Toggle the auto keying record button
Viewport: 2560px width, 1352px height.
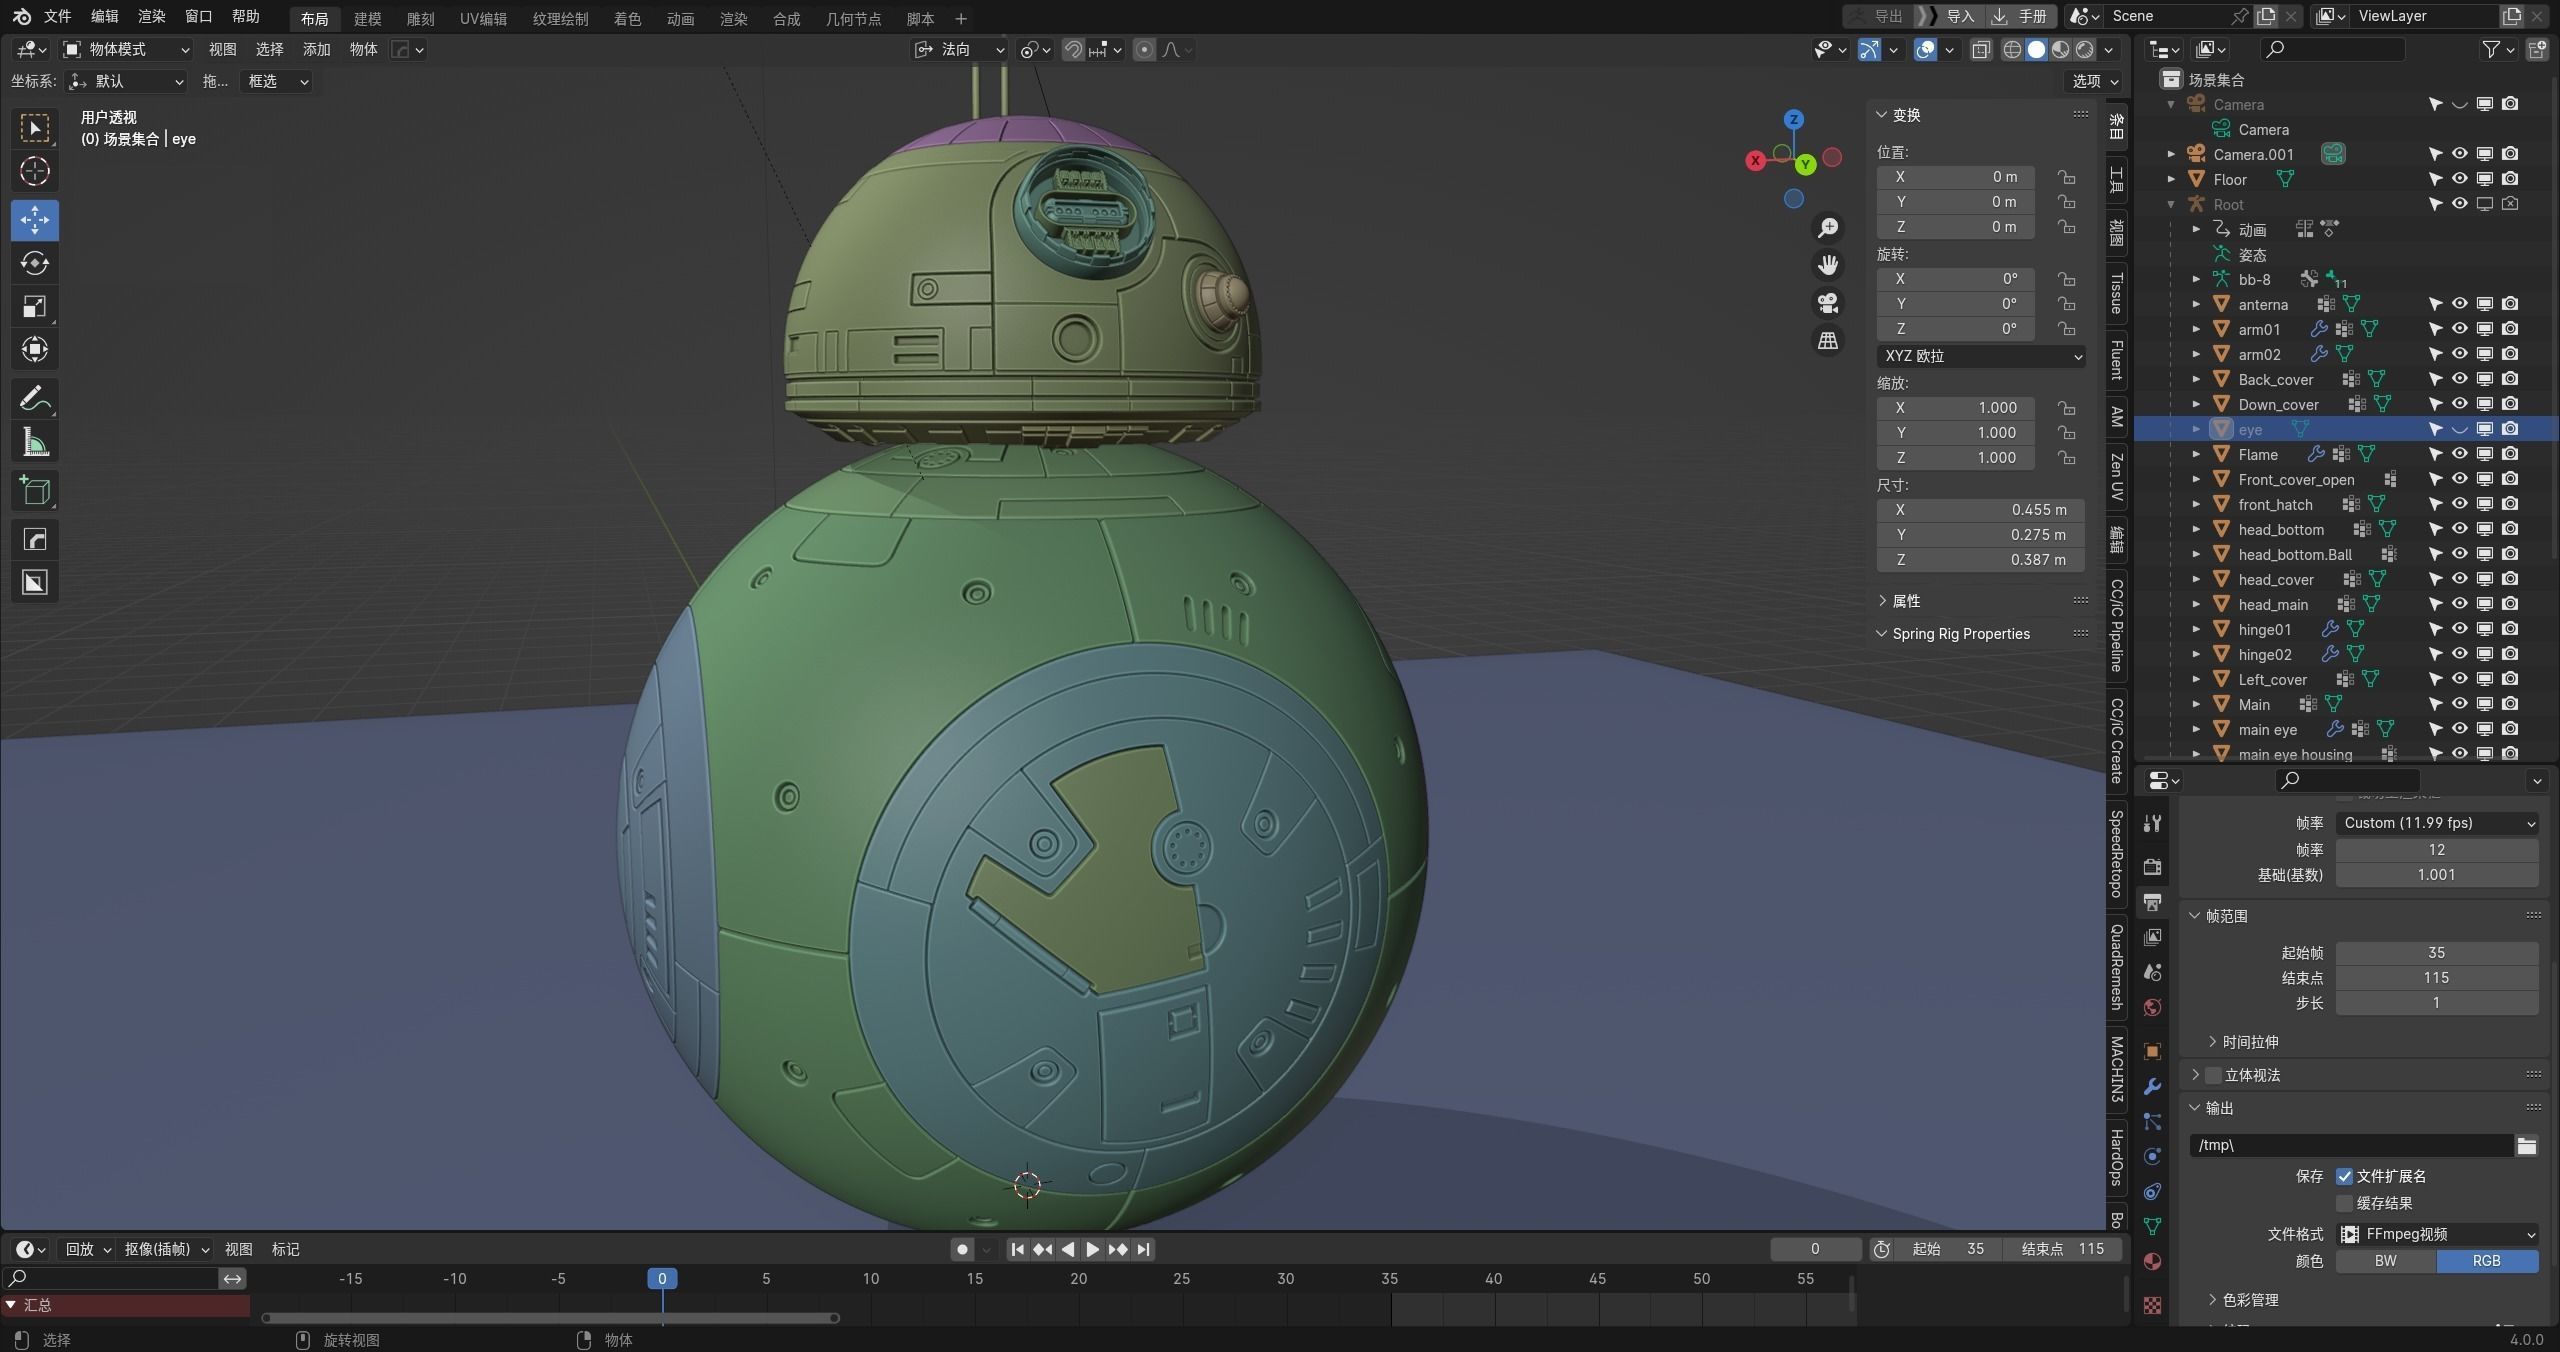[962, 1249]
